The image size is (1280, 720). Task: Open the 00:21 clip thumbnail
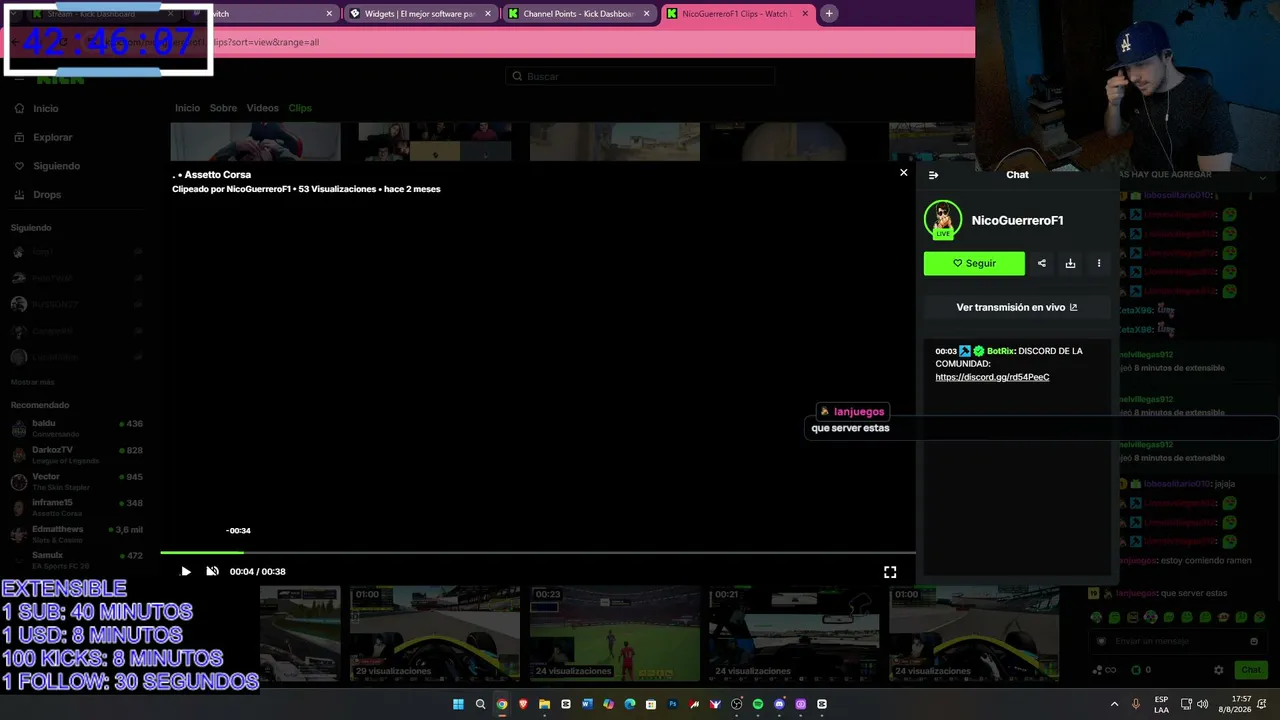795,633
